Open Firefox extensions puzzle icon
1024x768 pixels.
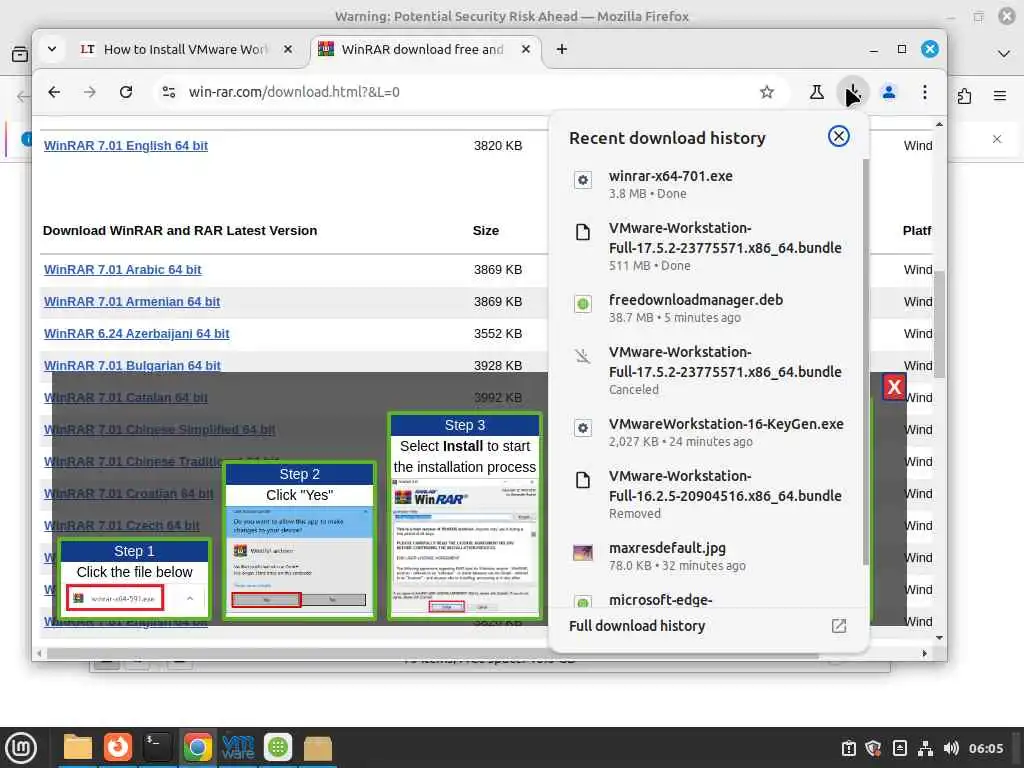[965, 97]
